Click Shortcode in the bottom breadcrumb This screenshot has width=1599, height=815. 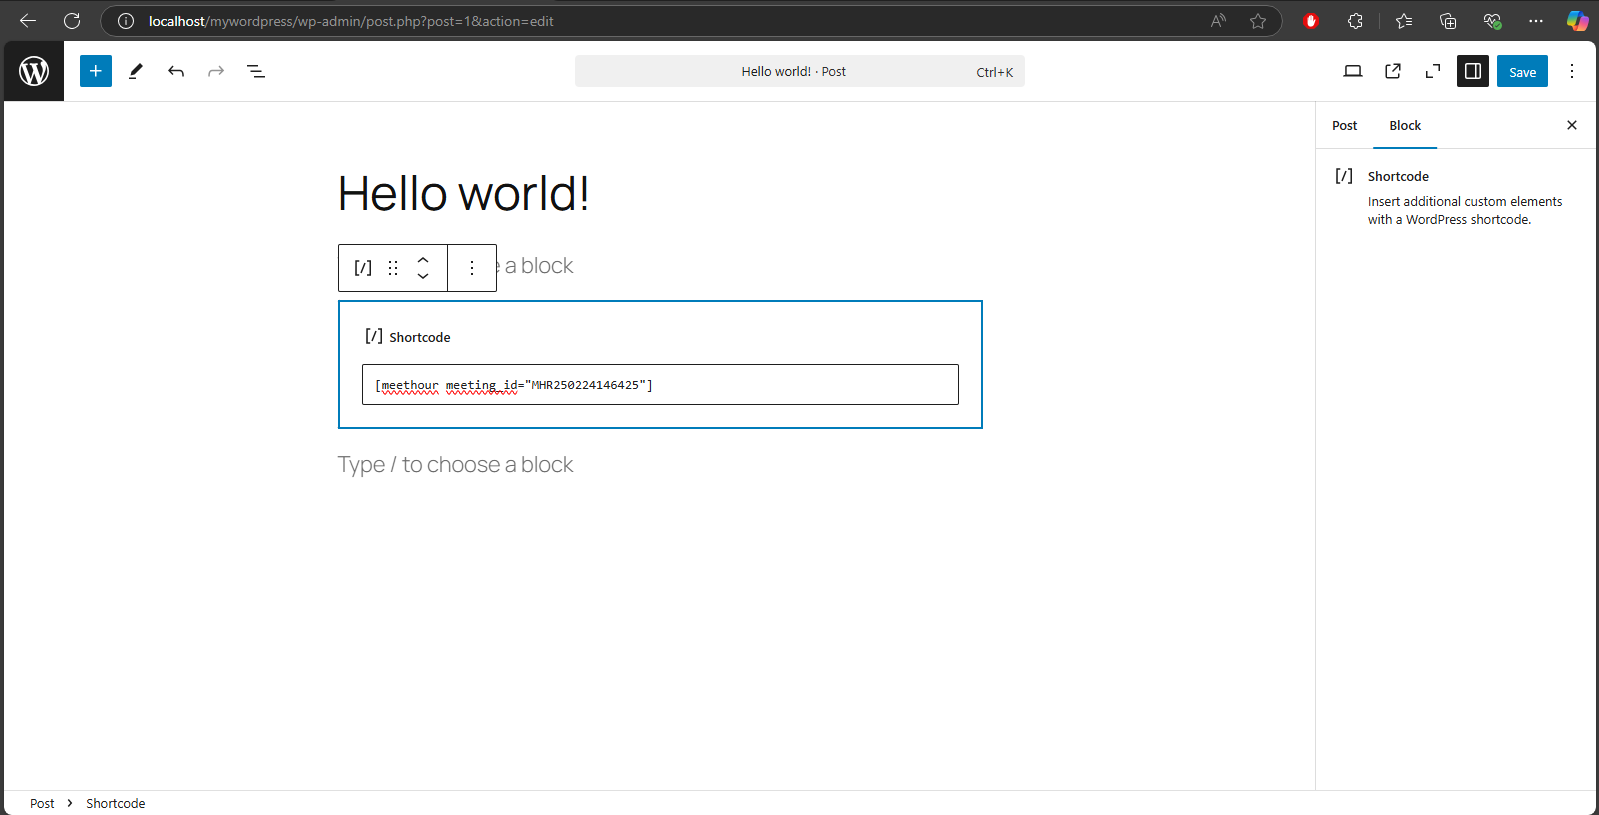[115, 803]
